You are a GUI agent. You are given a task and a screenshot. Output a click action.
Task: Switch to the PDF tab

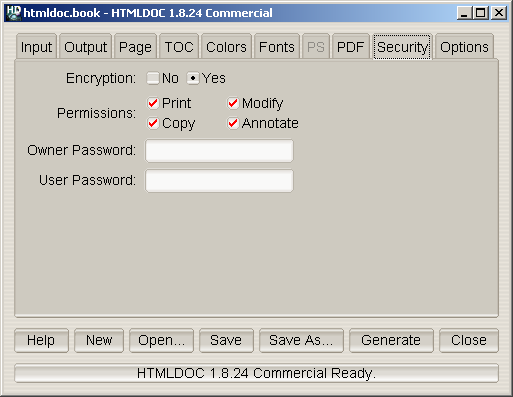[350, 47]
